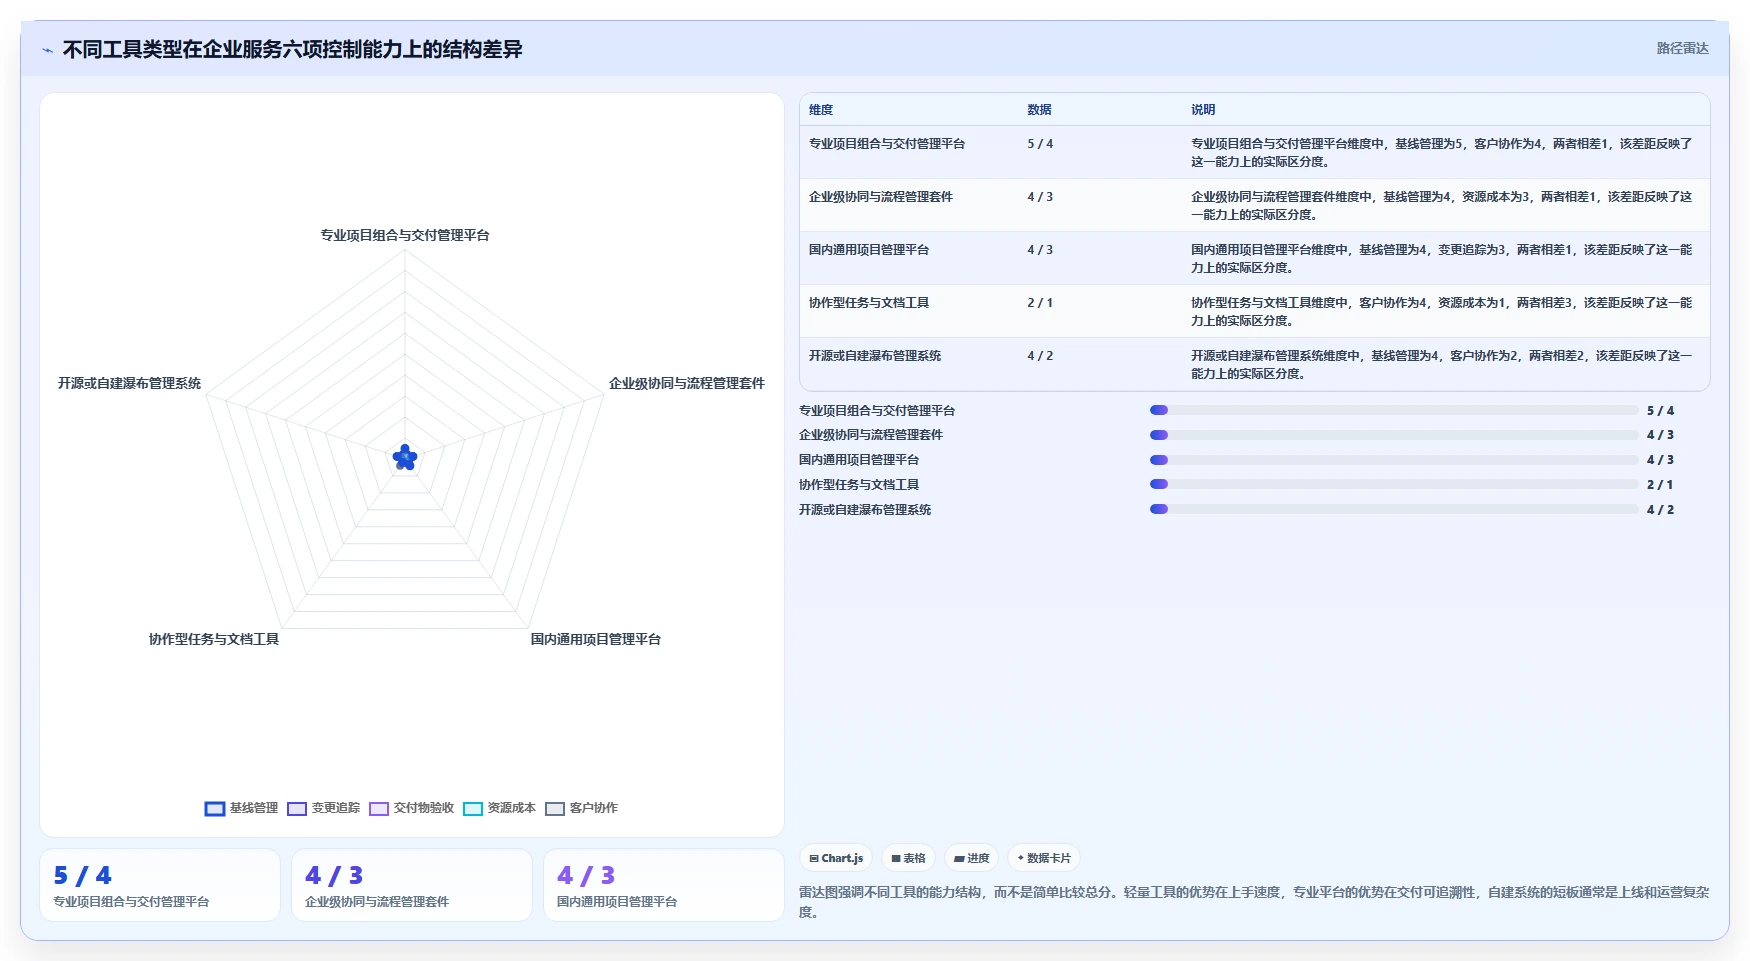Click radar axis label 国内通用项目管理平台
Screen dimensions: 1750x961
(596, 639)
